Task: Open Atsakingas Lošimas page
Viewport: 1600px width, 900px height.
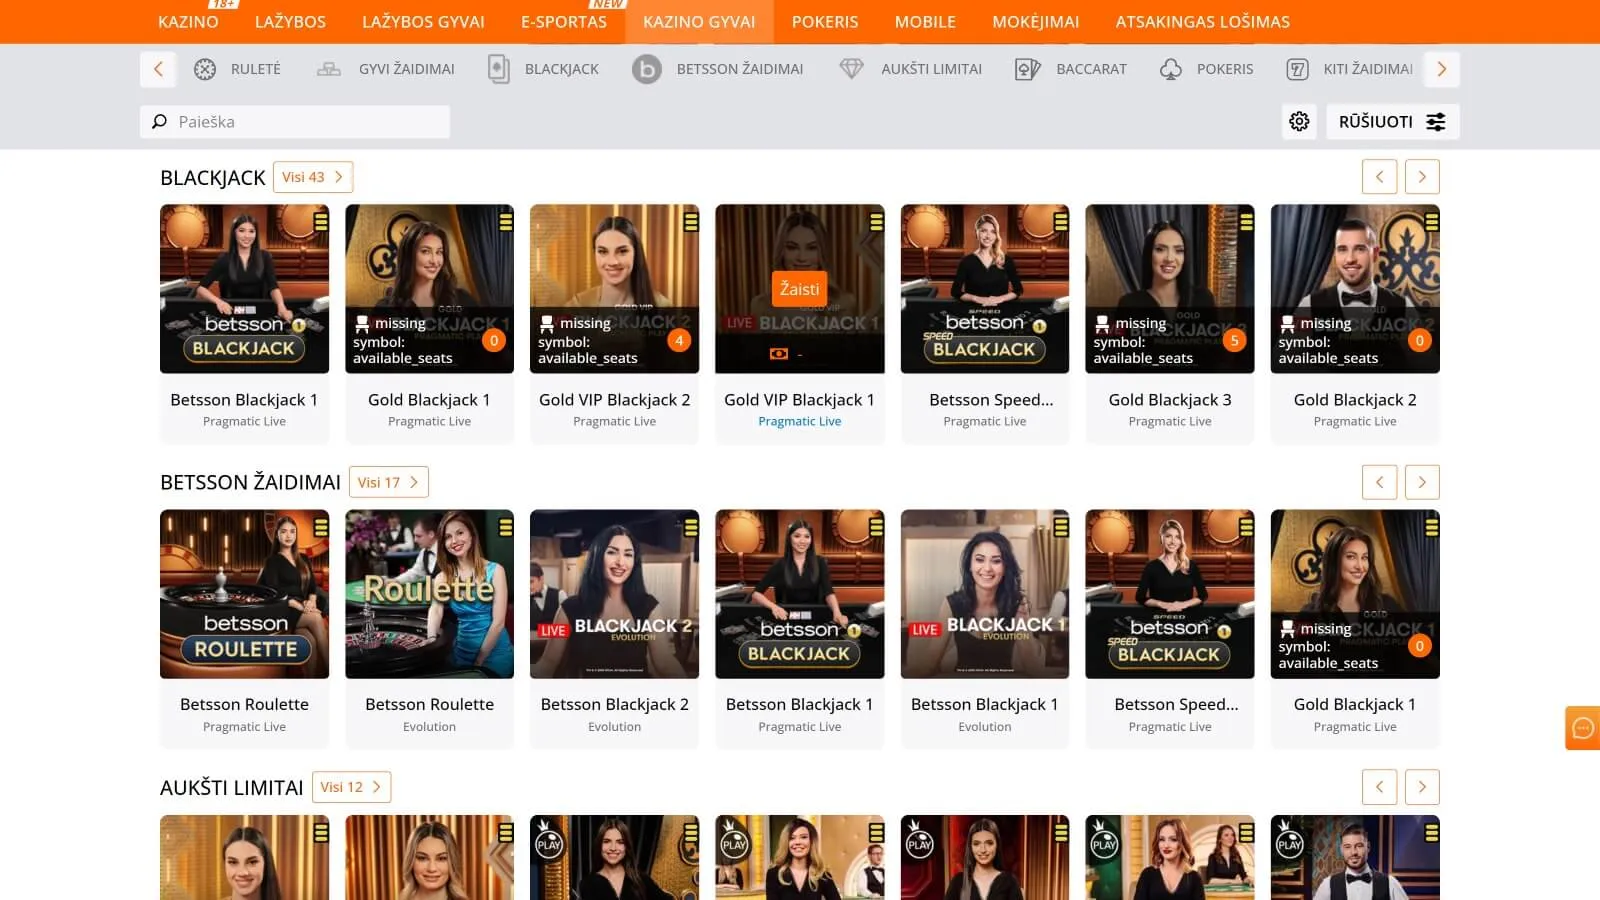Action: (x=1203, y=22)
